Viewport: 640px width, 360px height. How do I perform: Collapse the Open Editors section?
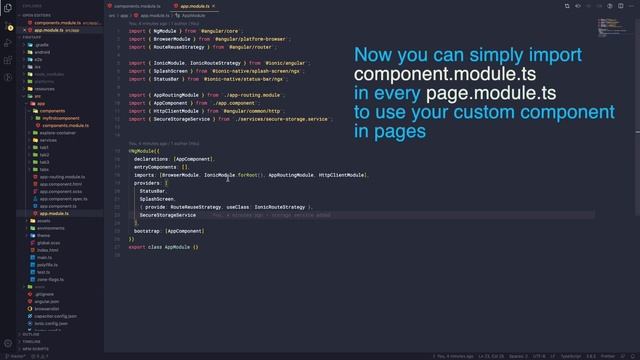pos(36,16)
